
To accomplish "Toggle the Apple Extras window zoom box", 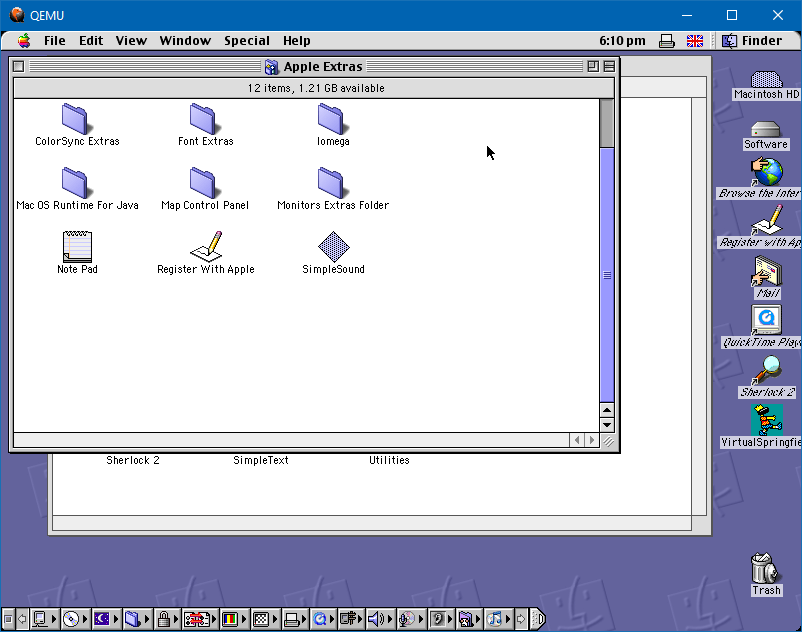I will coord(593,67).
